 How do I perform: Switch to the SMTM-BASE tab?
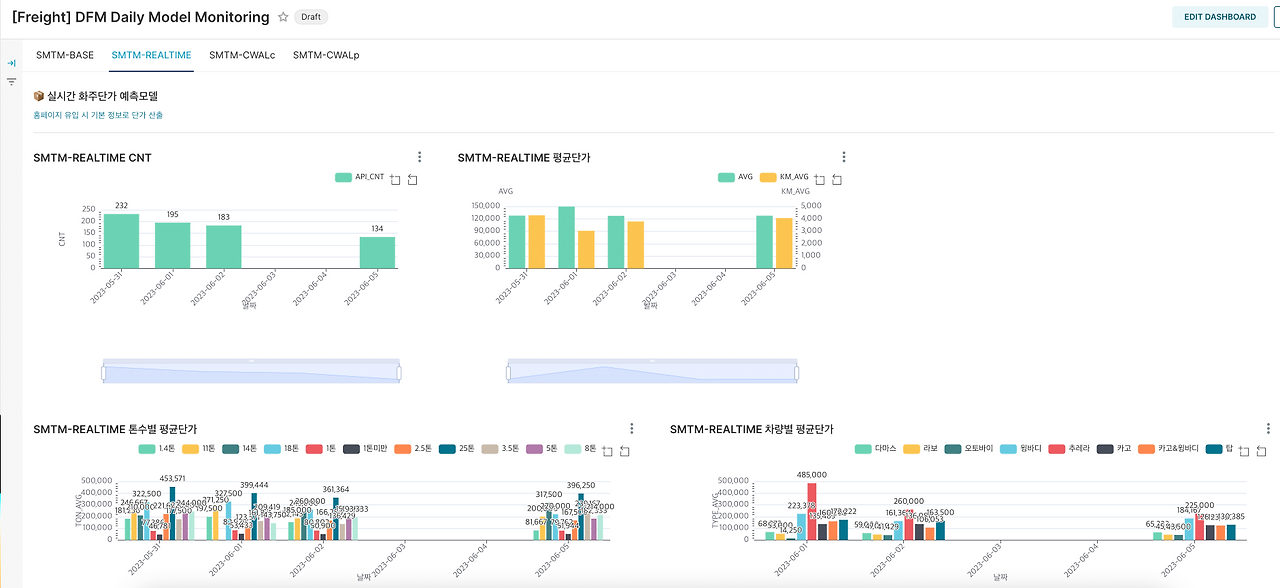pos(65,55)
